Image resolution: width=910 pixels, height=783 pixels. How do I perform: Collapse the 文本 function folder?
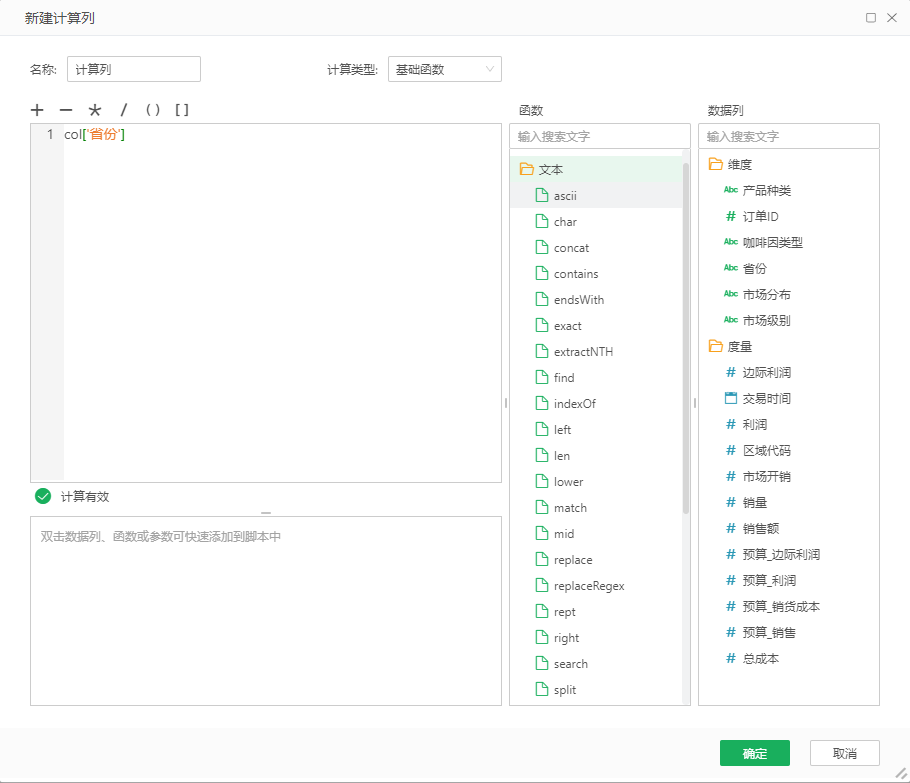click(x=527, y=170)
